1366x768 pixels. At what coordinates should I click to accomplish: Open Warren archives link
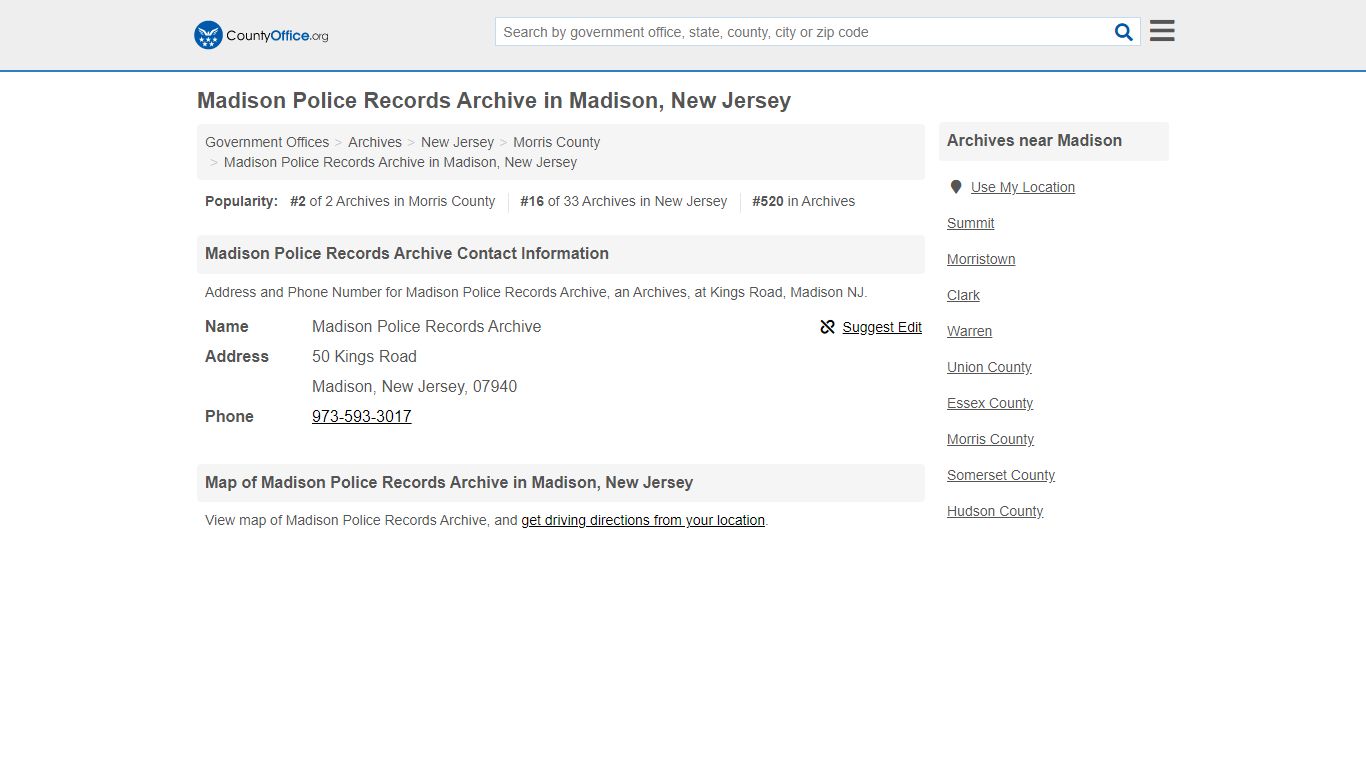[x=970, y=331]
